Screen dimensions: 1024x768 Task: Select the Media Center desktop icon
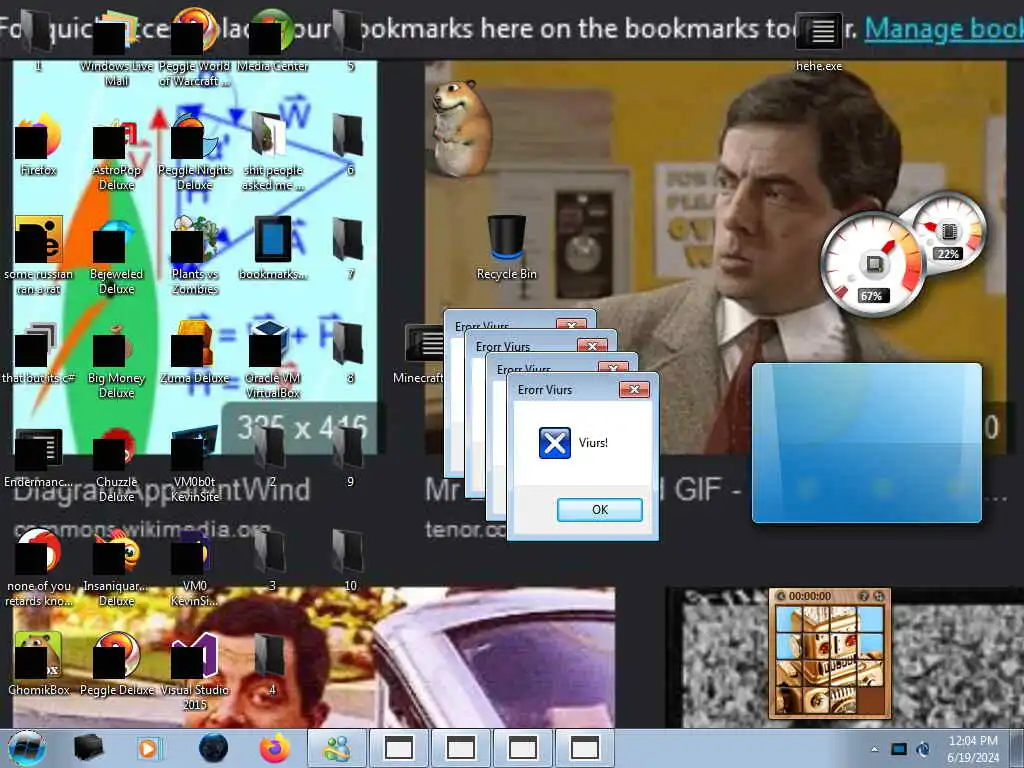272,40
